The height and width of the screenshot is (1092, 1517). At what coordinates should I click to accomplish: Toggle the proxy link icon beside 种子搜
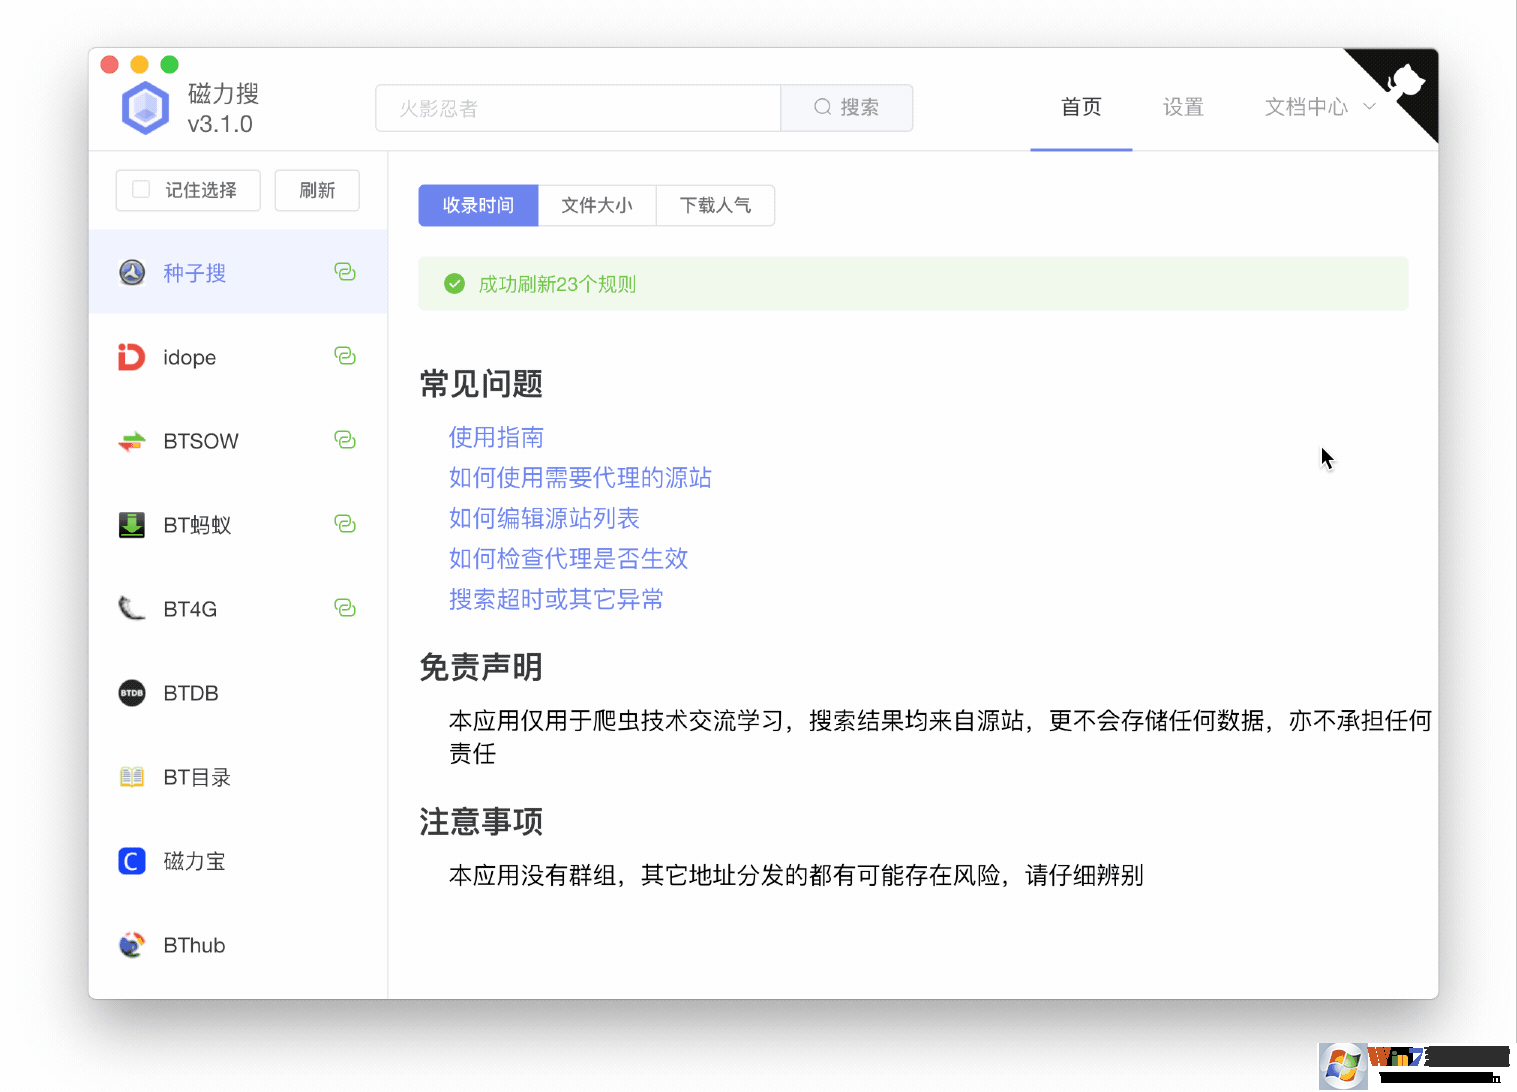pos(345,271)
